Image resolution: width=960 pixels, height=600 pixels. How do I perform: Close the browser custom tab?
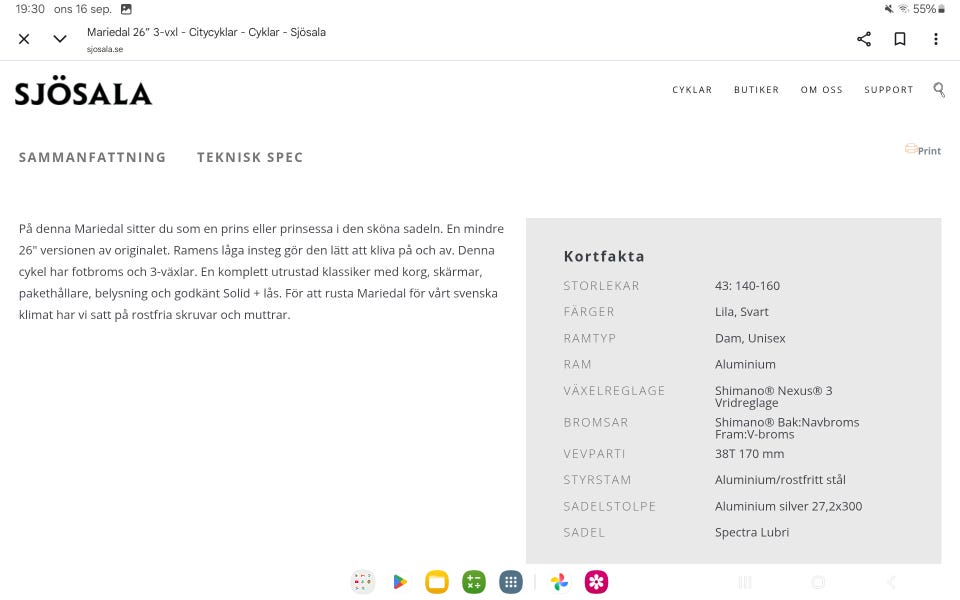24,39
